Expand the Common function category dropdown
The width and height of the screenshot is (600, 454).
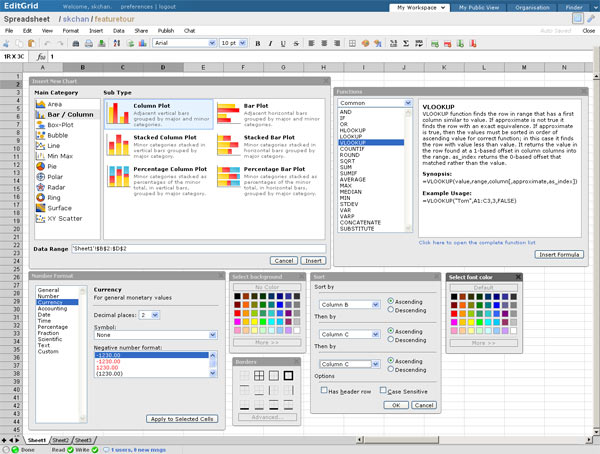click(x=375, y=103)
